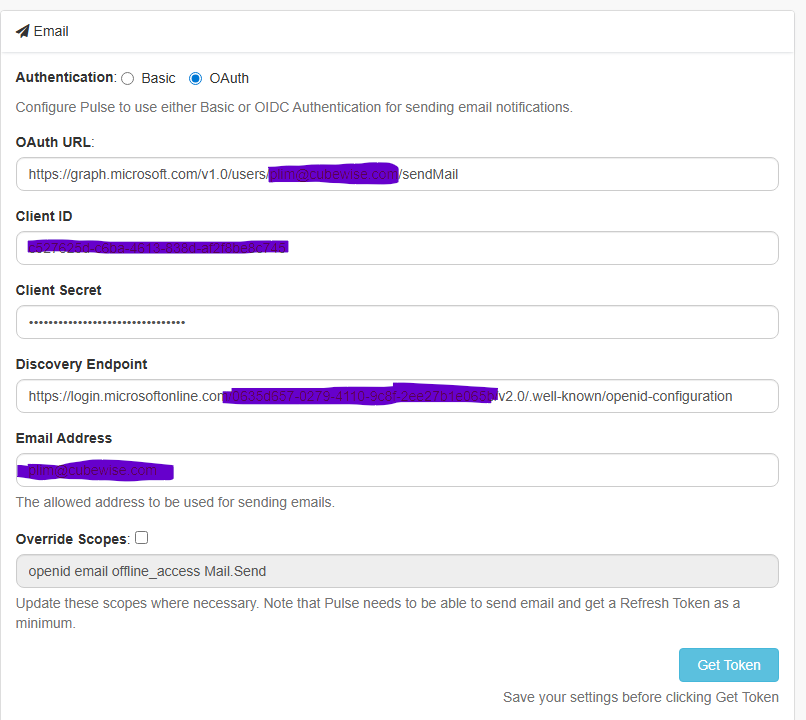The image size is (806, 720).
Task: Click the 'Update these scopes where necessary' note
Action: click(x=378, y=613)
